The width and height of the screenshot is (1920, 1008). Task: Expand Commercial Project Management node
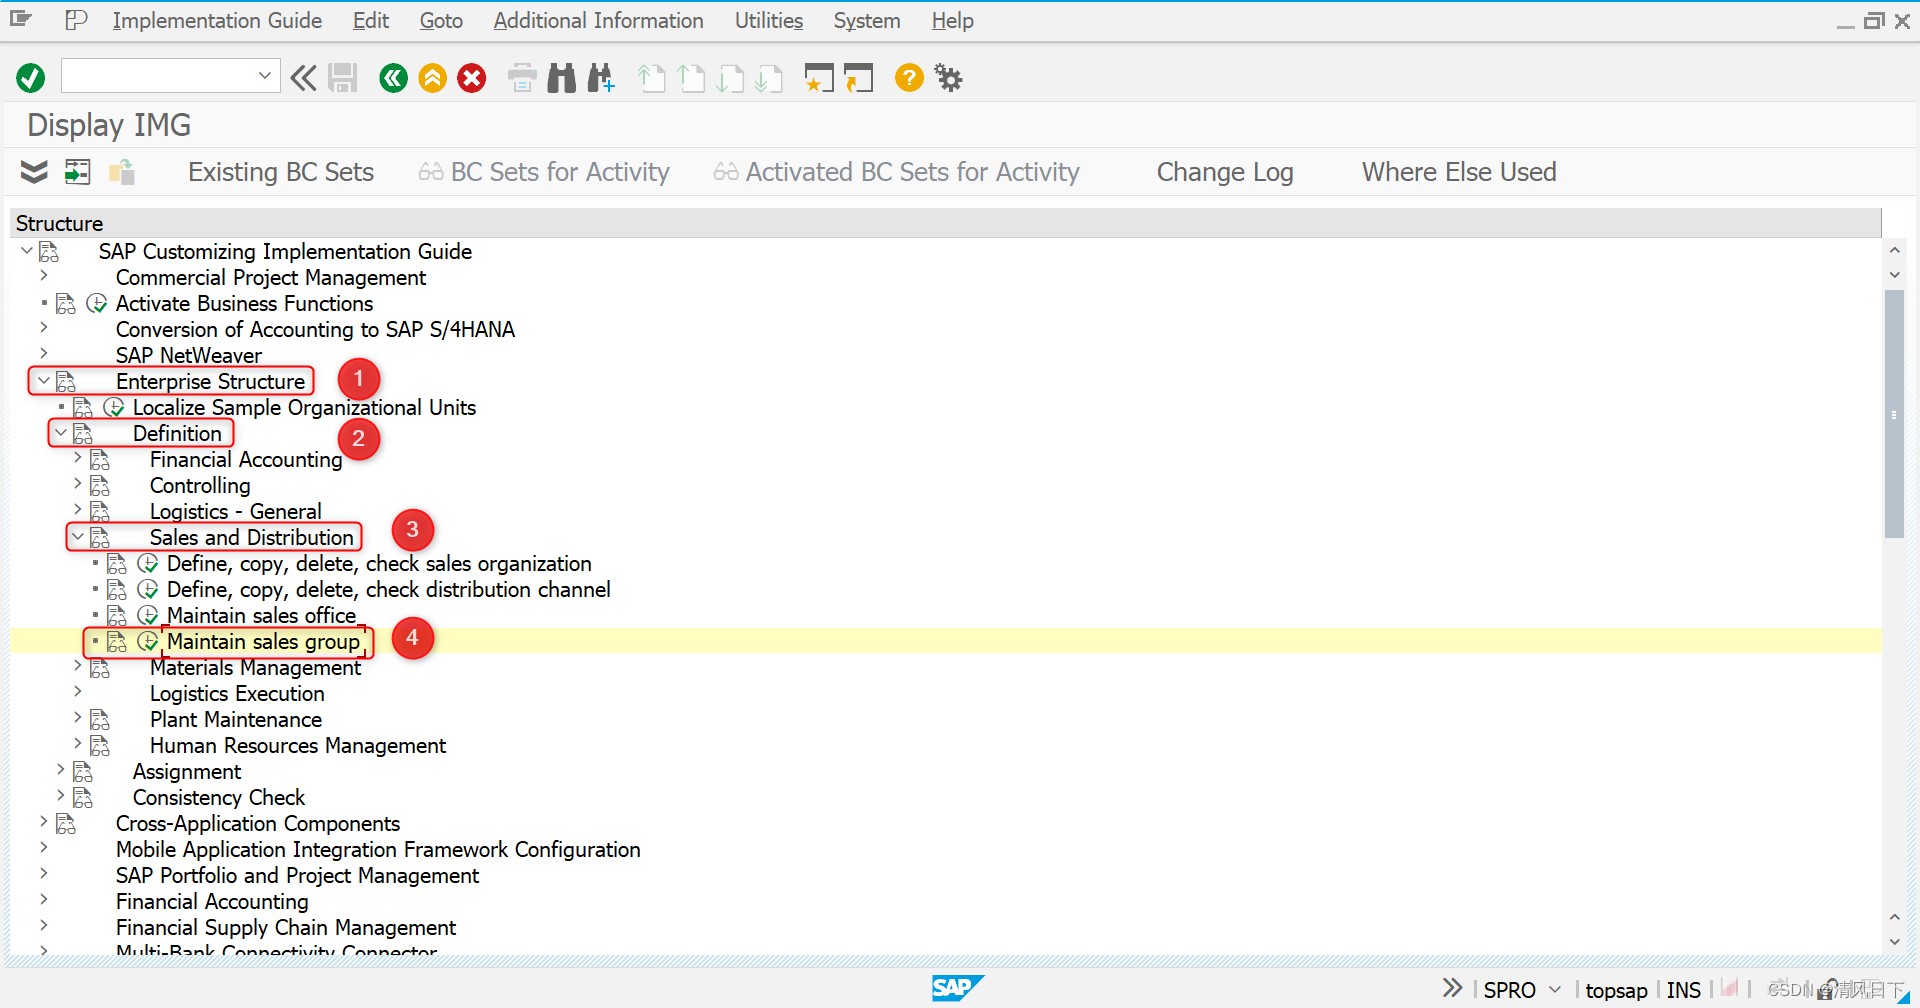43,275
